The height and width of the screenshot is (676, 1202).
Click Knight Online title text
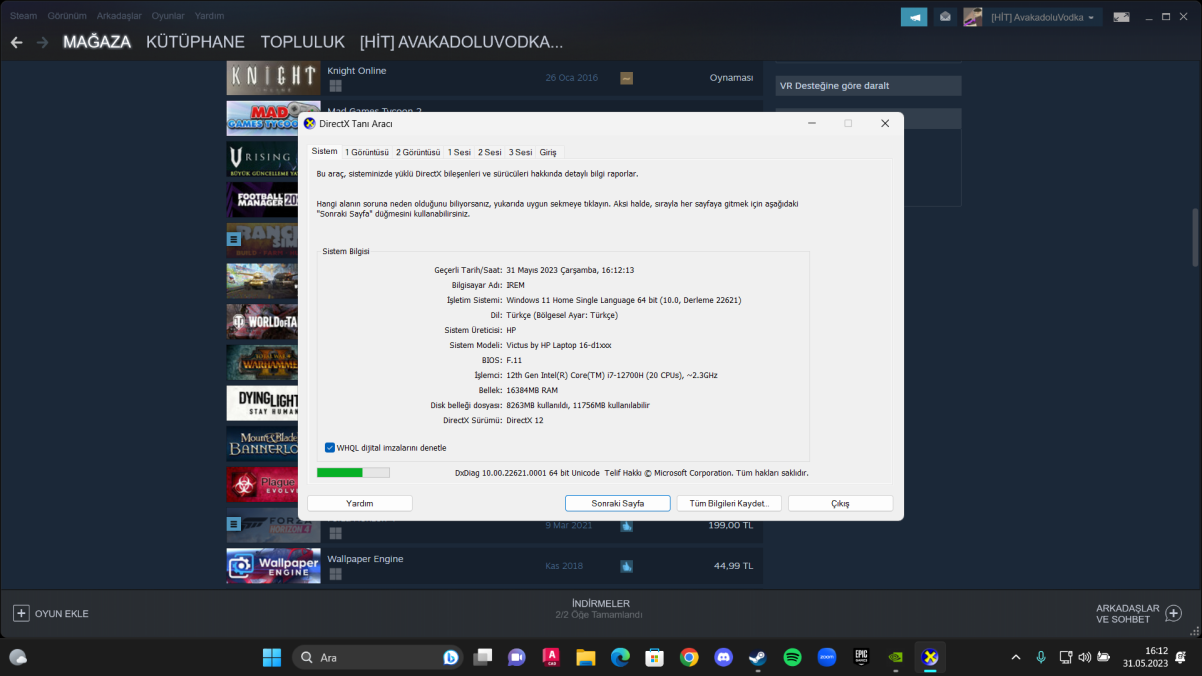pyautogui.click(x=356, y=71)
